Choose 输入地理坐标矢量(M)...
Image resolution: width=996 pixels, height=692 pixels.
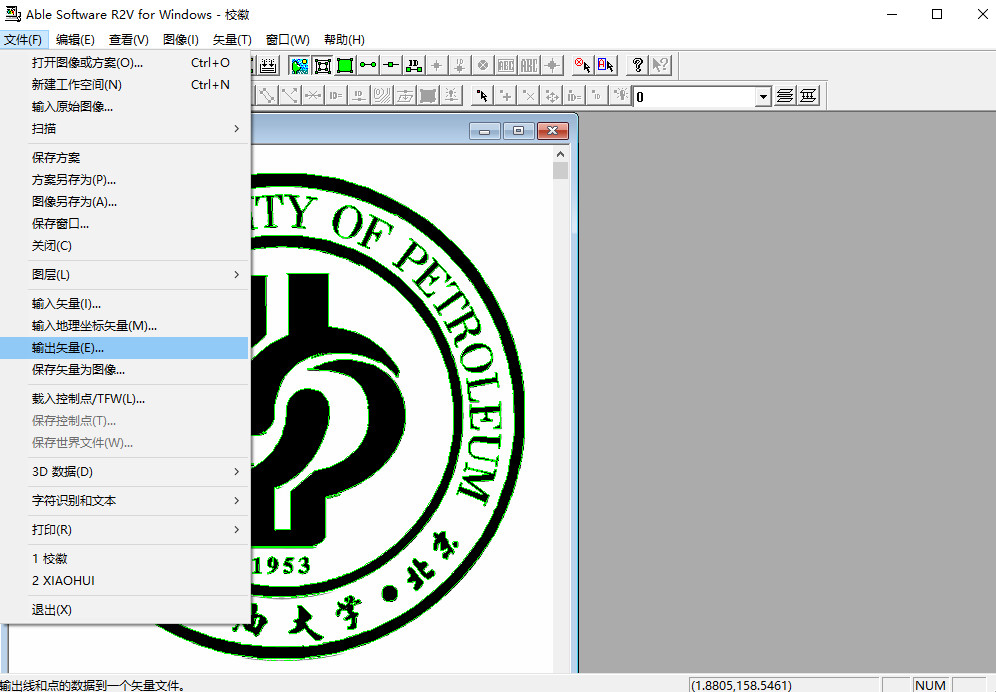125,326
